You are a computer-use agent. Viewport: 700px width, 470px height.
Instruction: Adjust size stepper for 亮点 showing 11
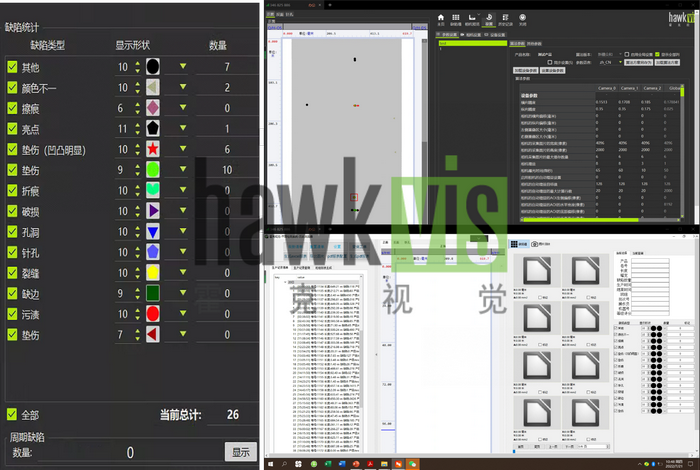click(x=138, y=129)
